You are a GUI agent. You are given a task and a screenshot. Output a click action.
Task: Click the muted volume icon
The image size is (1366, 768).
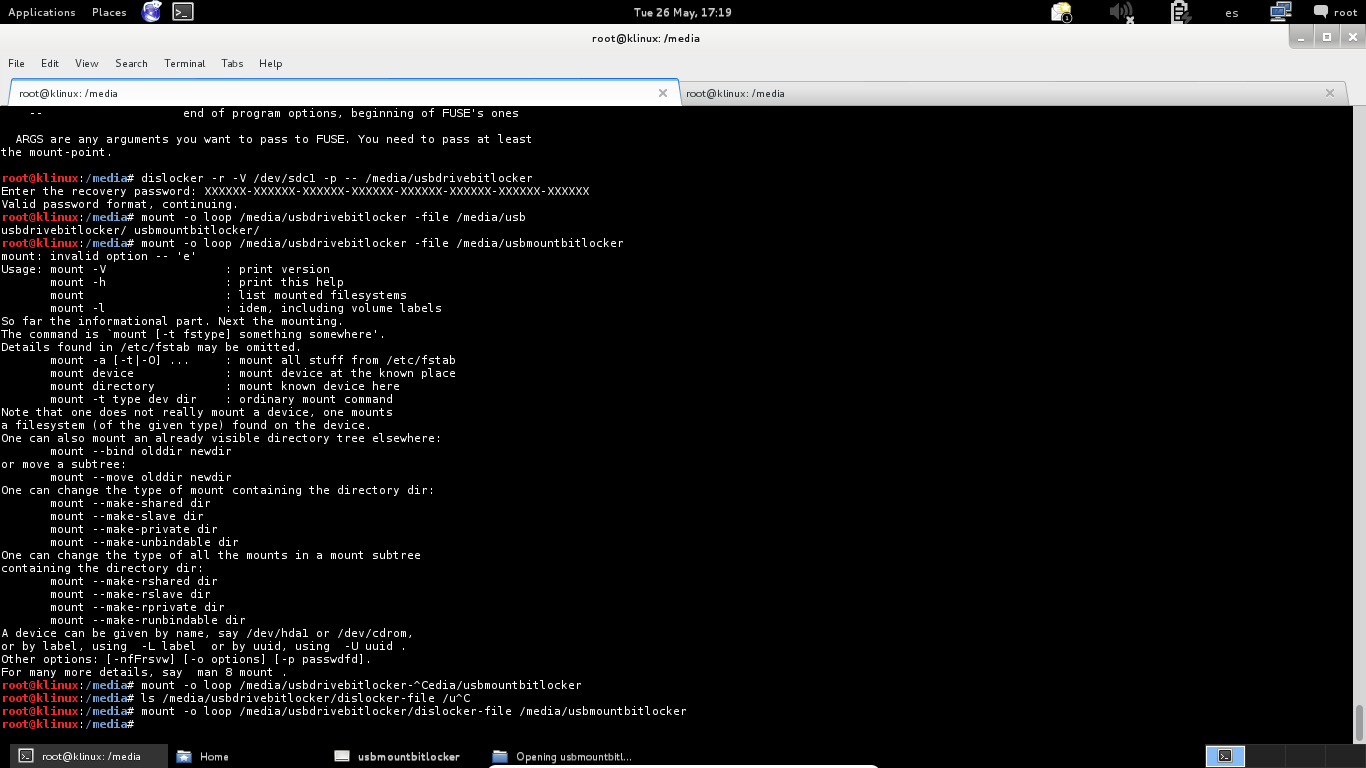click(1121, 12)
